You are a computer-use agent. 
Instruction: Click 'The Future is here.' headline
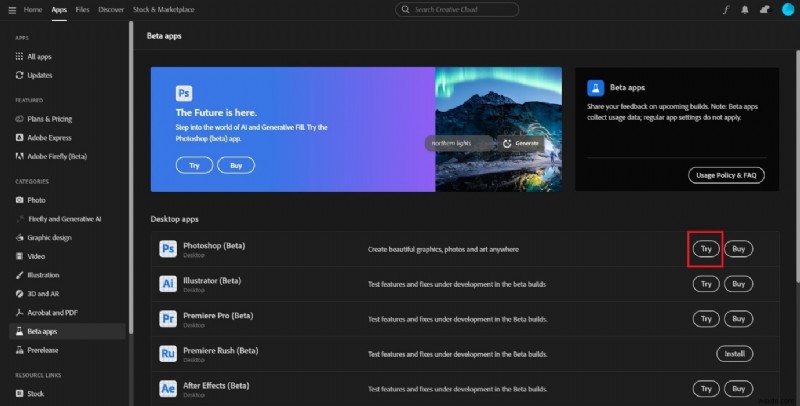[216, 113]
